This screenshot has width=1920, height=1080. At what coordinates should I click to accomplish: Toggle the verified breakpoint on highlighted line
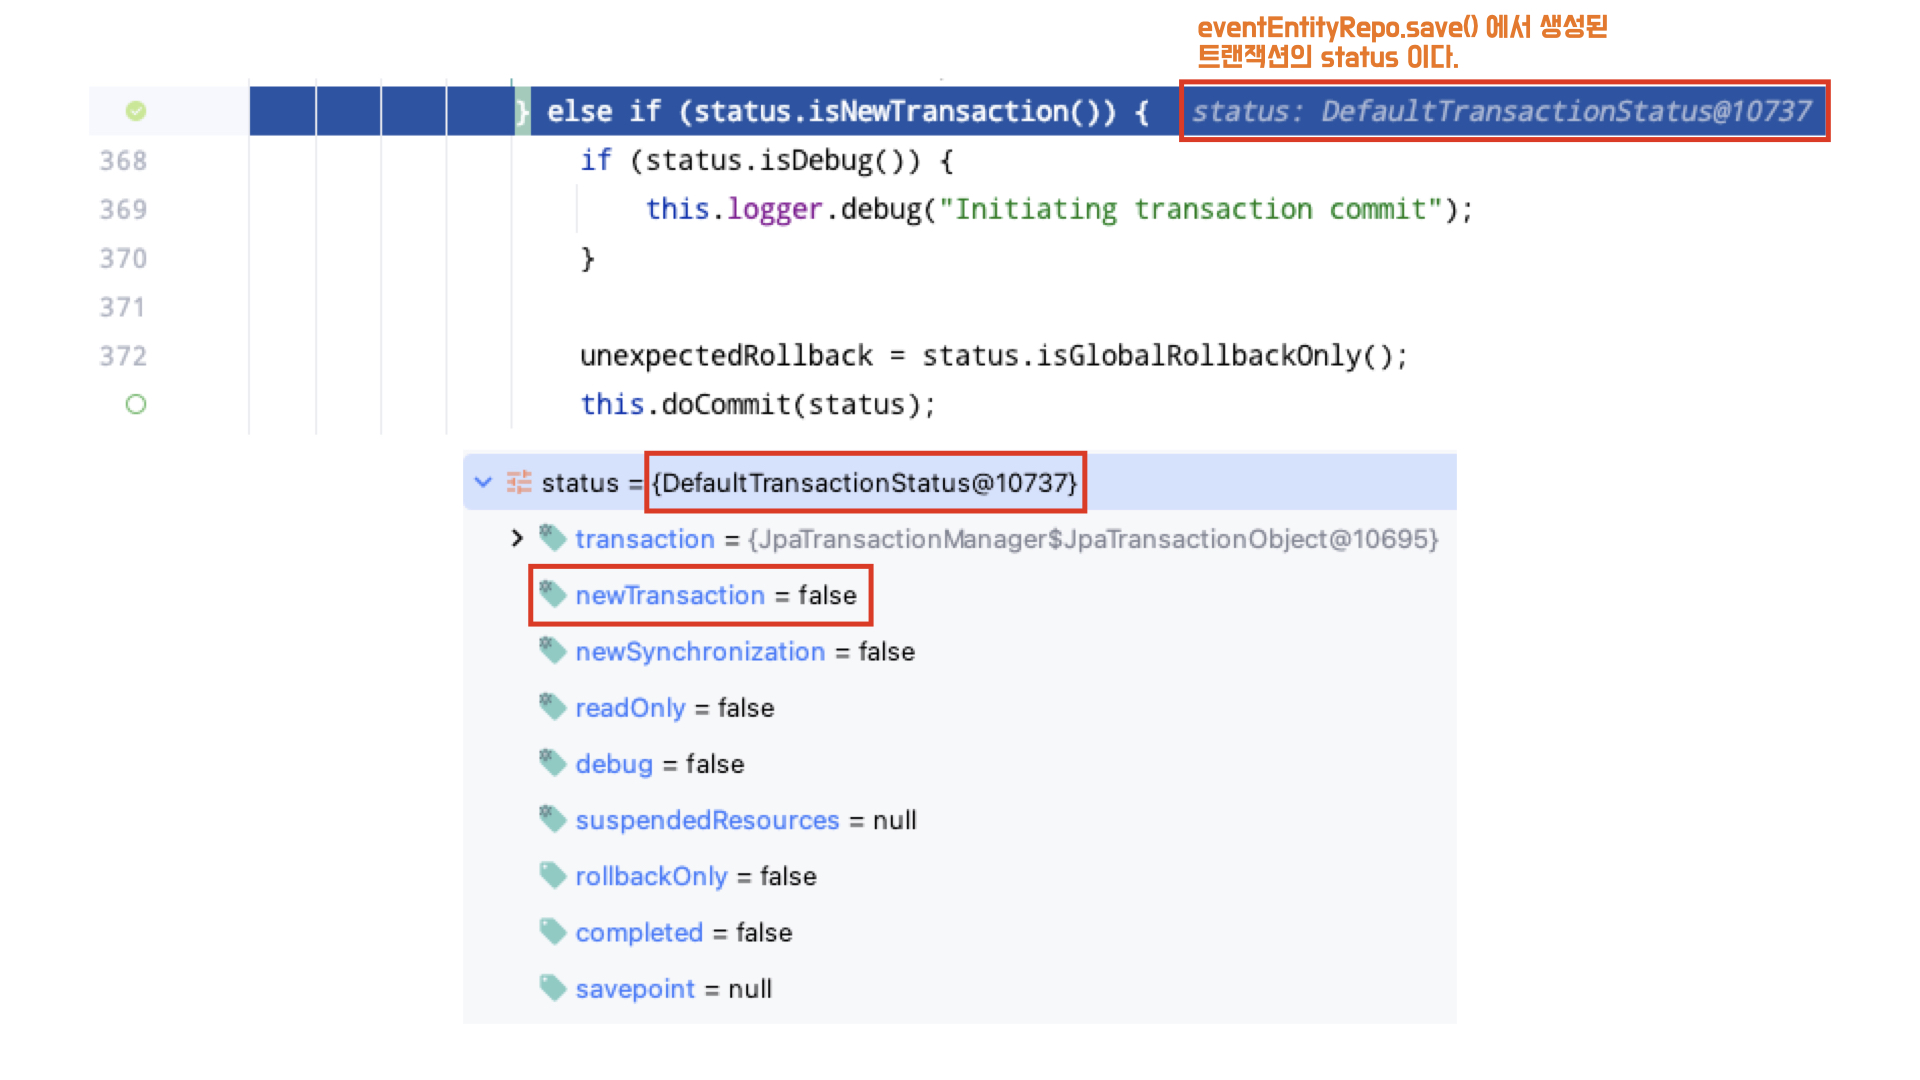pyautogui.click(x=136, y=111)
